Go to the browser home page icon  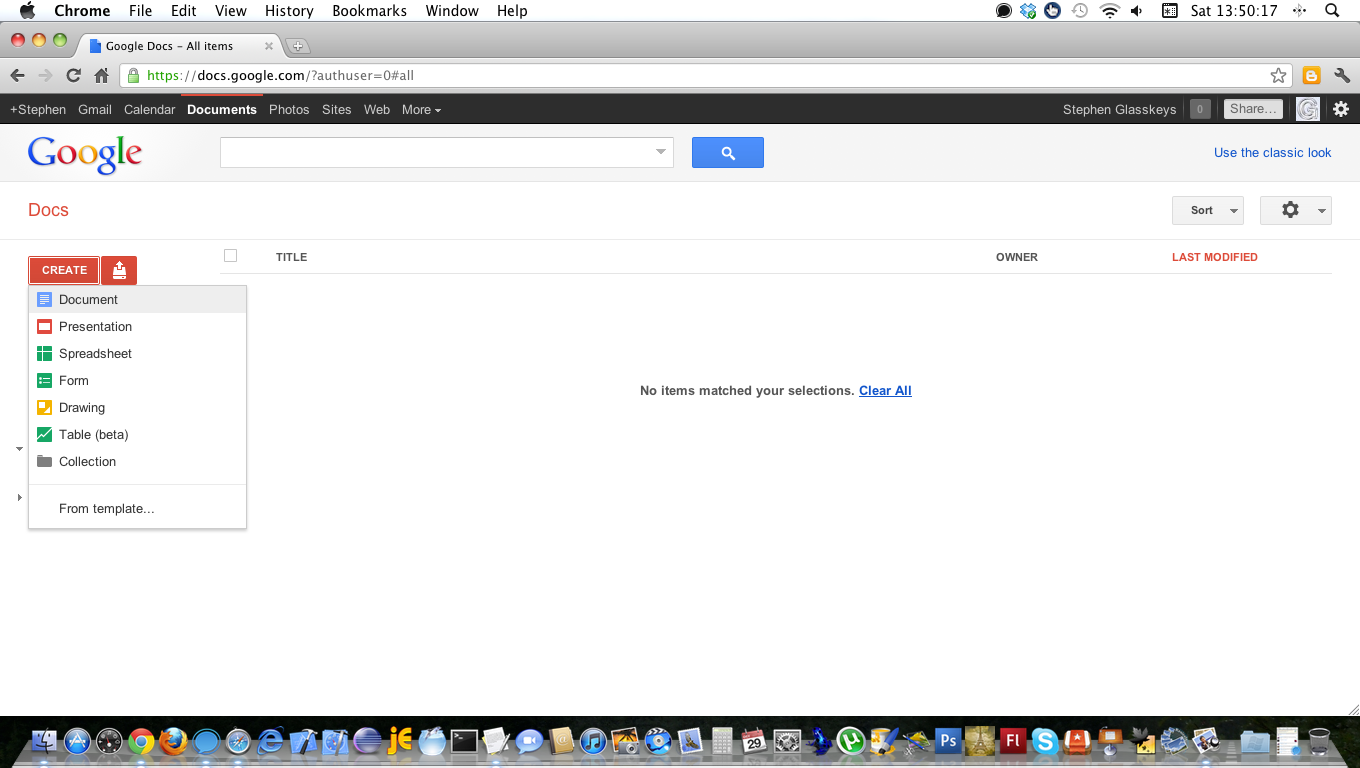[x=101, y=75]
